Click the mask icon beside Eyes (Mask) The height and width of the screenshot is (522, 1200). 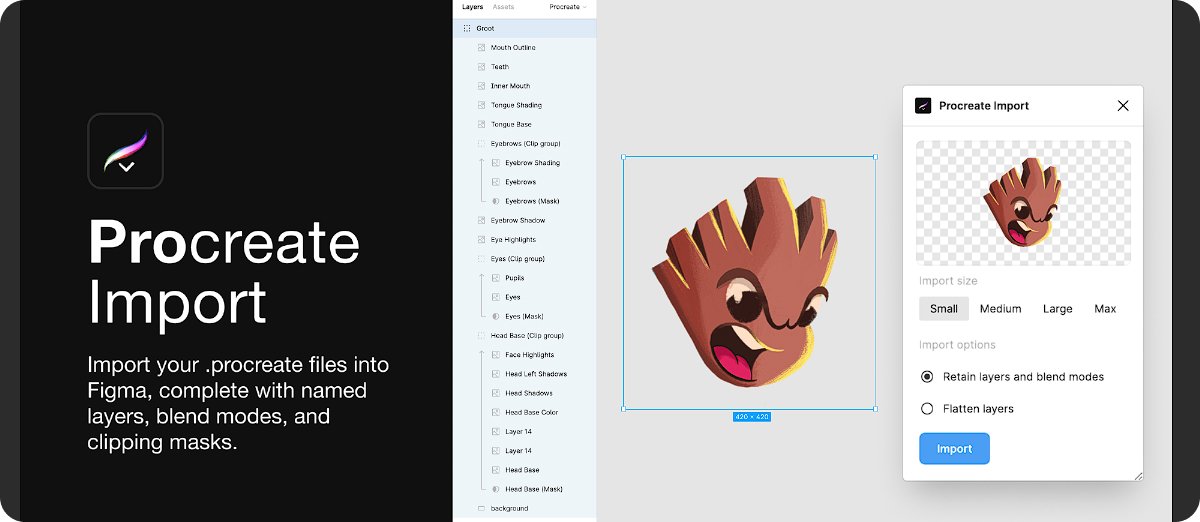(x=496, y=316)
